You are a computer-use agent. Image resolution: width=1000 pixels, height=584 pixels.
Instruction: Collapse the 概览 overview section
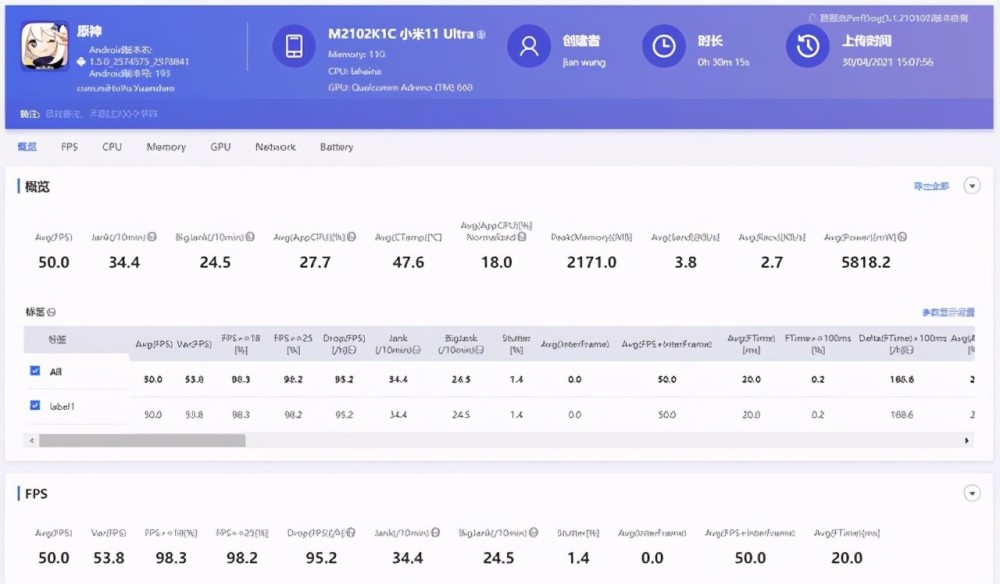click(x=971, y=186)
